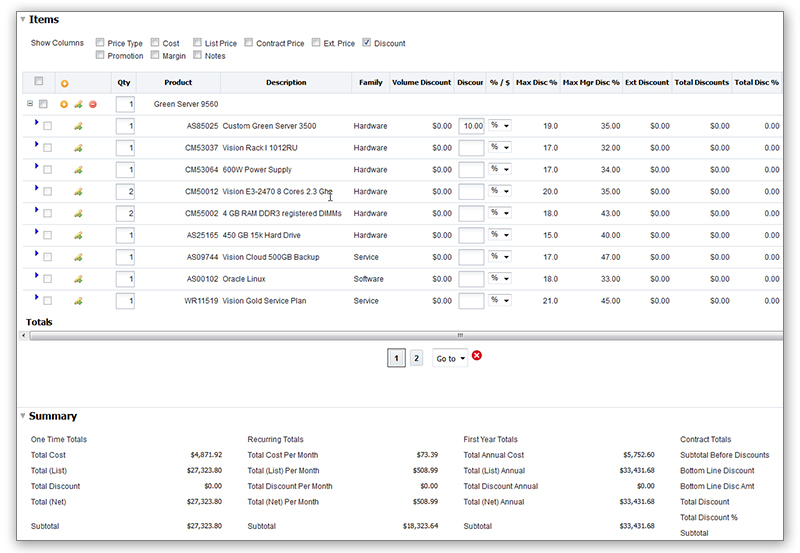Image resolution: width=800 pixels, height=553 pixels.
Task: Click the red remove icon on Green Server 9560 row
Action: 93,104
